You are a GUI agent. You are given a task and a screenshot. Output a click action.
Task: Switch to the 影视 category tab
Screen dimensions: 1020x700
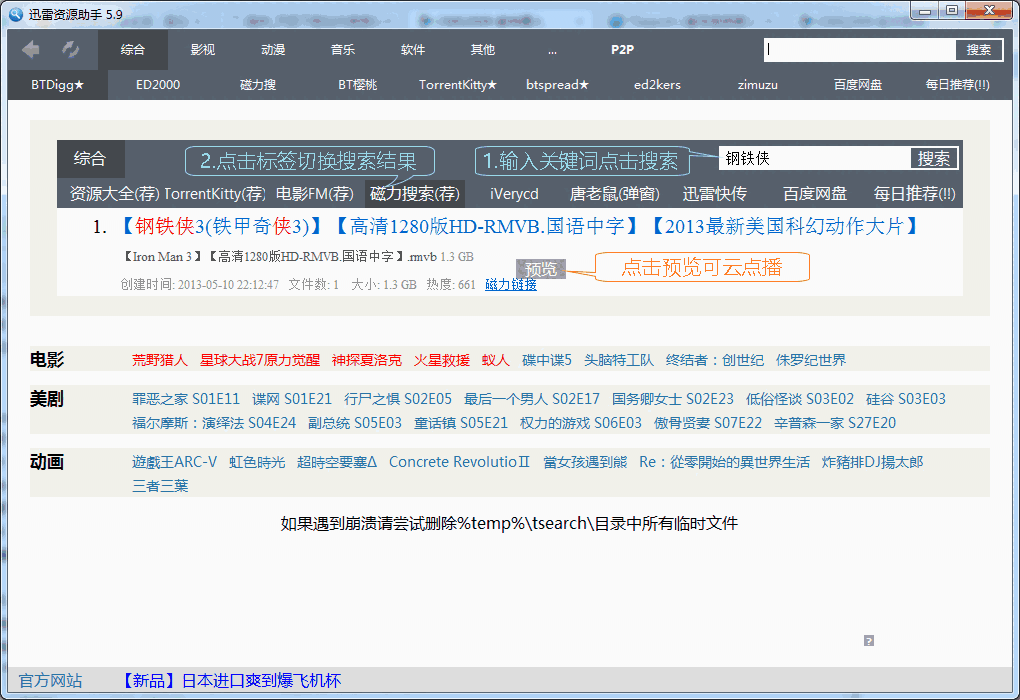[203, 50]
